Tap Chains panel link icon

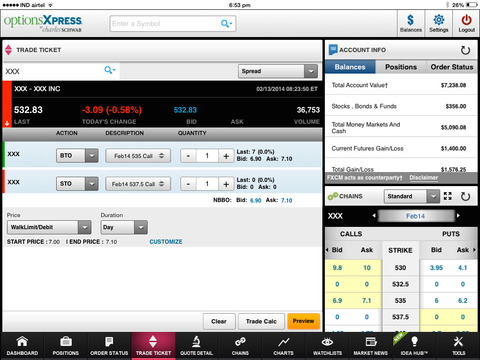point(332,196)
